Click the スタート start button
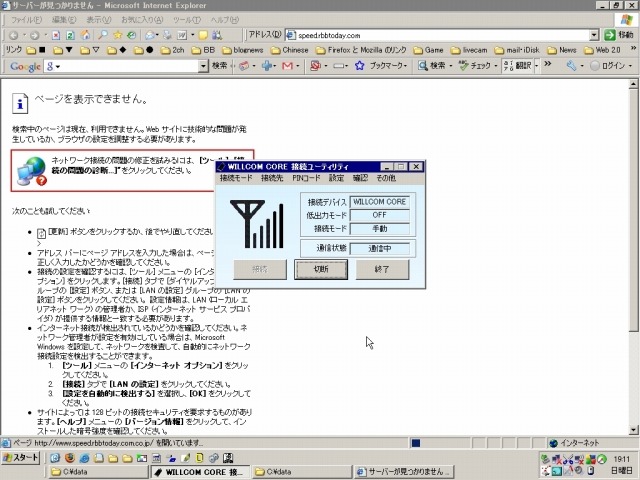Viewport: 640px width, 480px height. 20,458
